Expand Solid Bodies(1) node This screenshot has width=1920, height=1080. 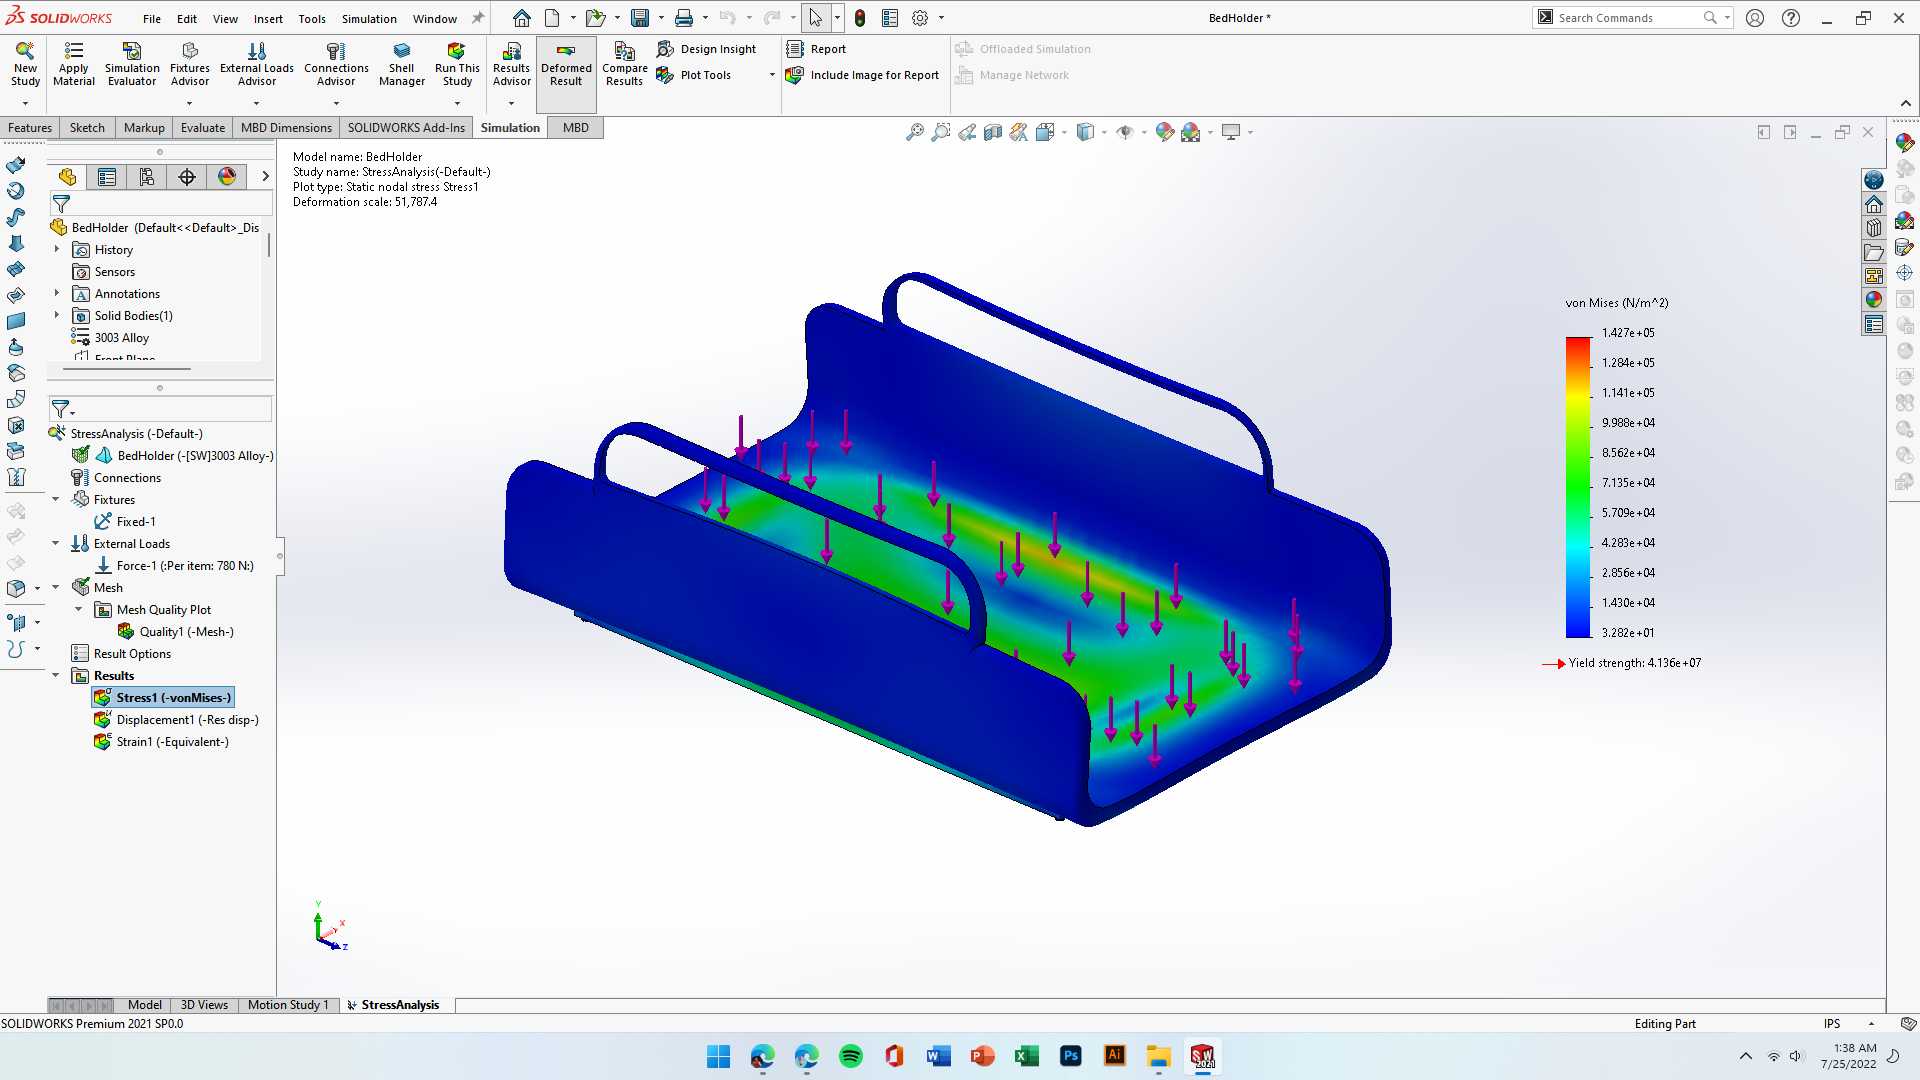point(57,316)
